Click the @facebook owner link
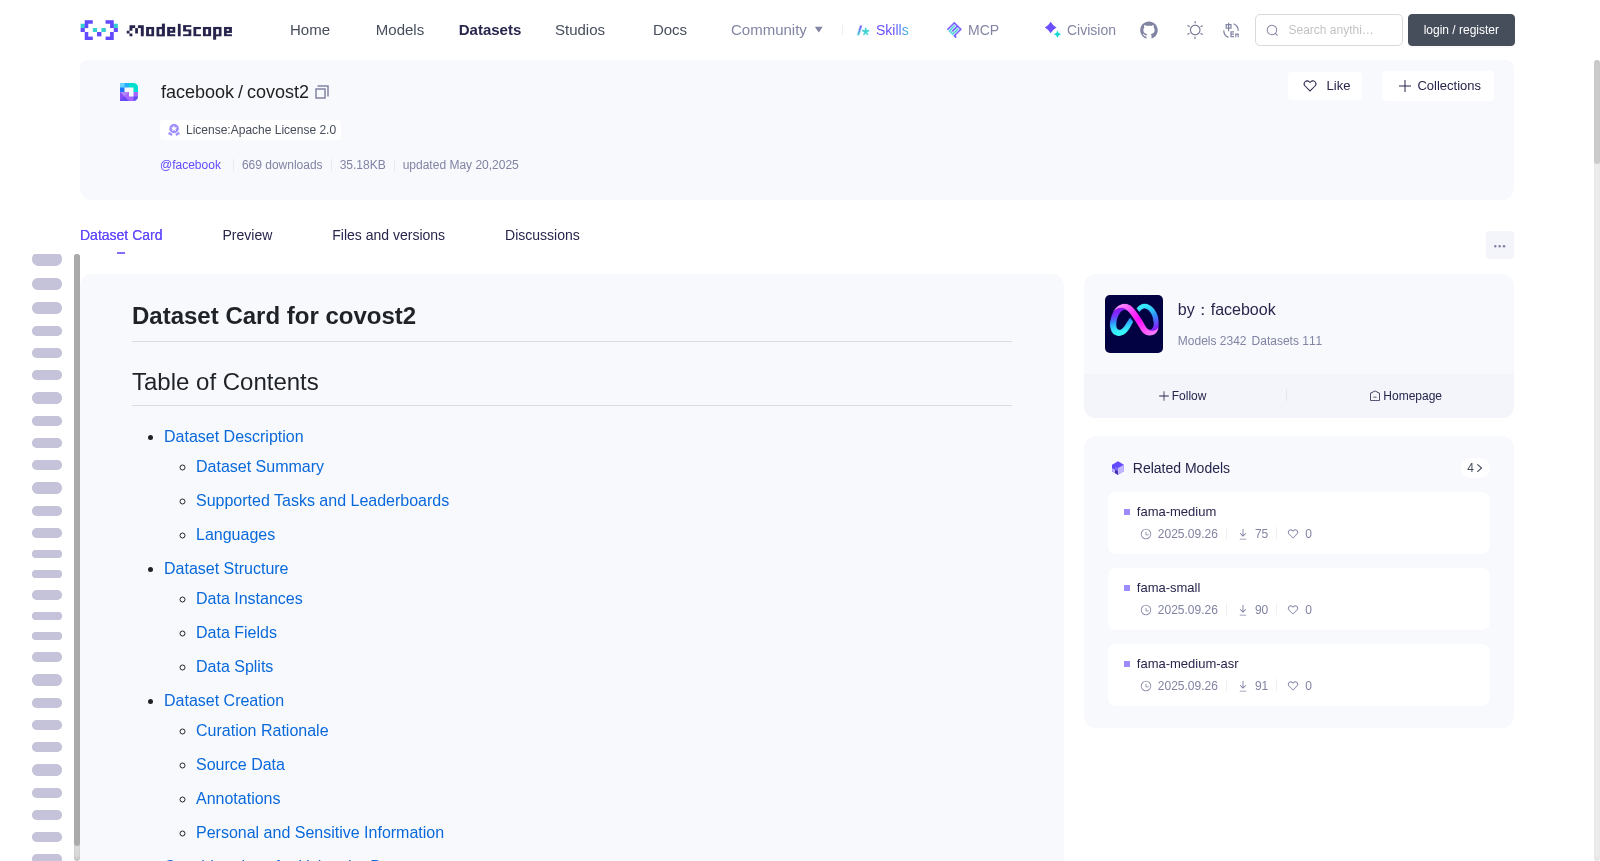1600x861 pixels. 191,165
